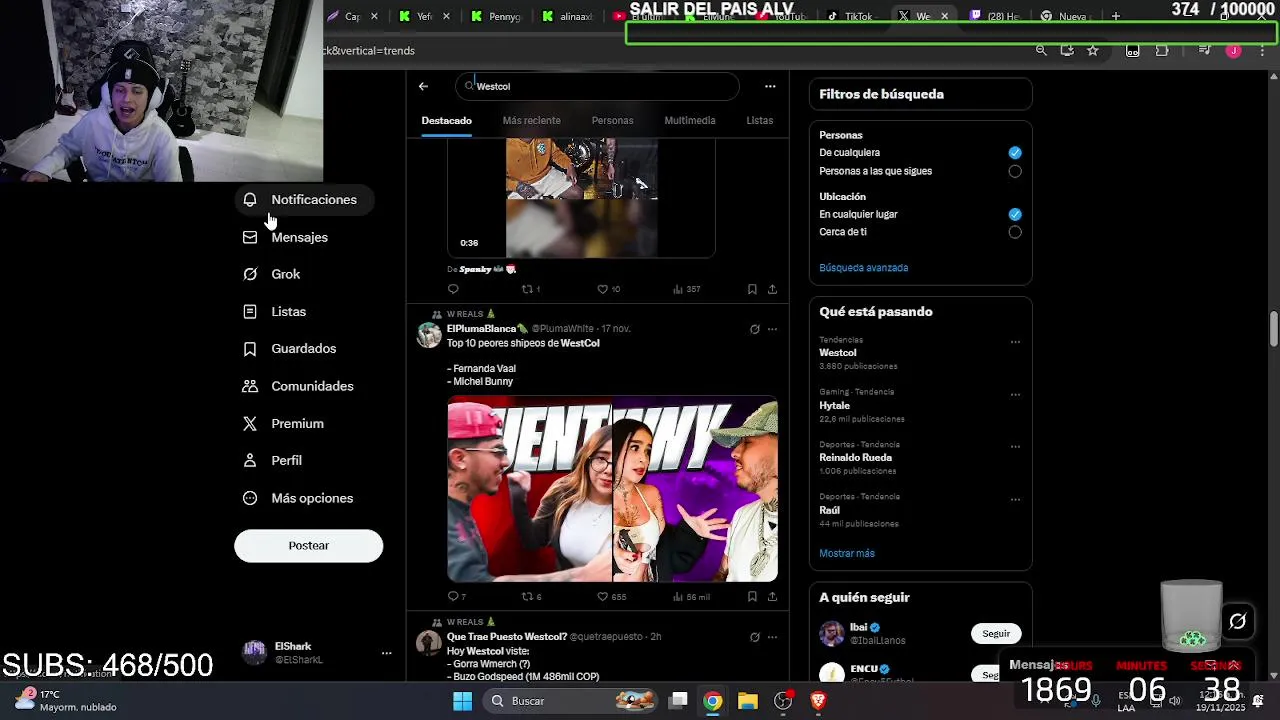Open Brave browser from the taskbar
Screen dimensions: 1280x720
tap(818, 701)
